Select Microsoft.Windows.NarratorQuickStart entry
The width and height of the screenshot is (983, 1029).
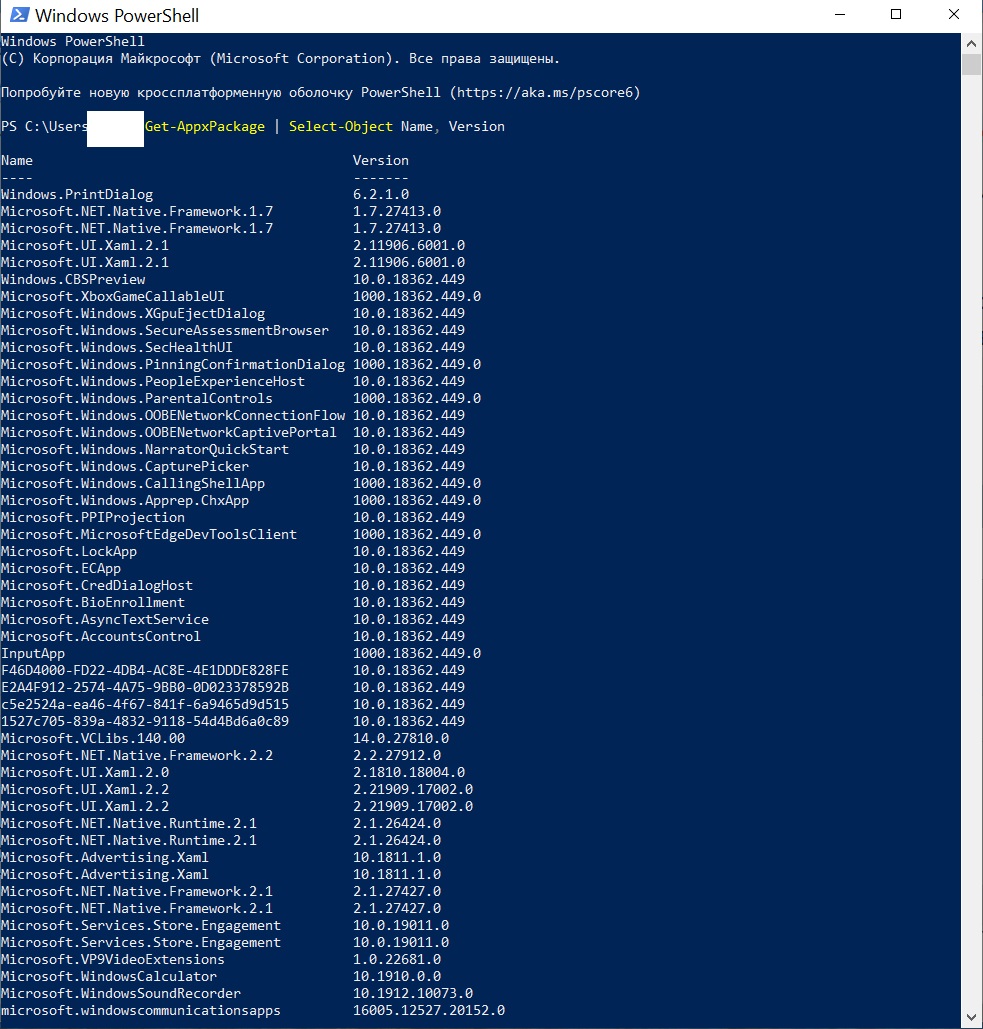145,450
